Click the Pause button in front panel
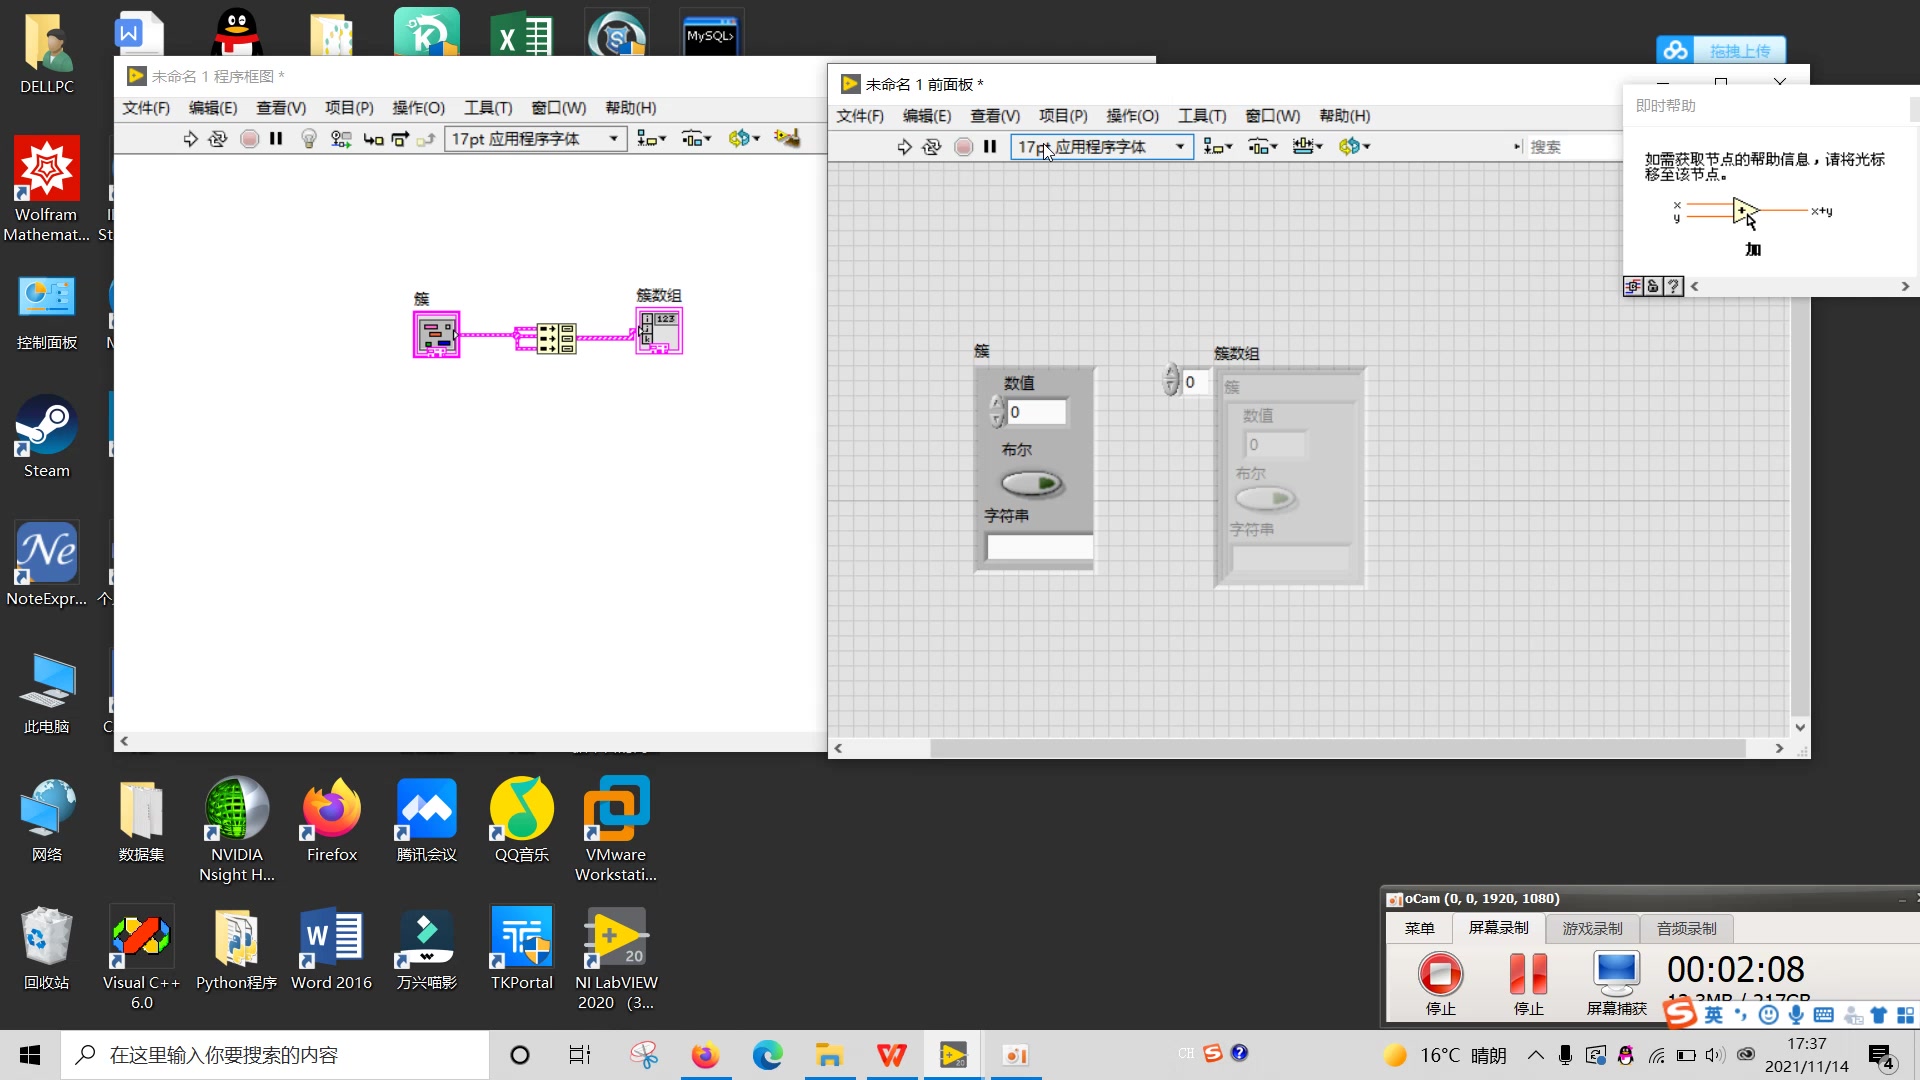The height and width of the screenshot is (1080, 1920). (x=992, y=145)
